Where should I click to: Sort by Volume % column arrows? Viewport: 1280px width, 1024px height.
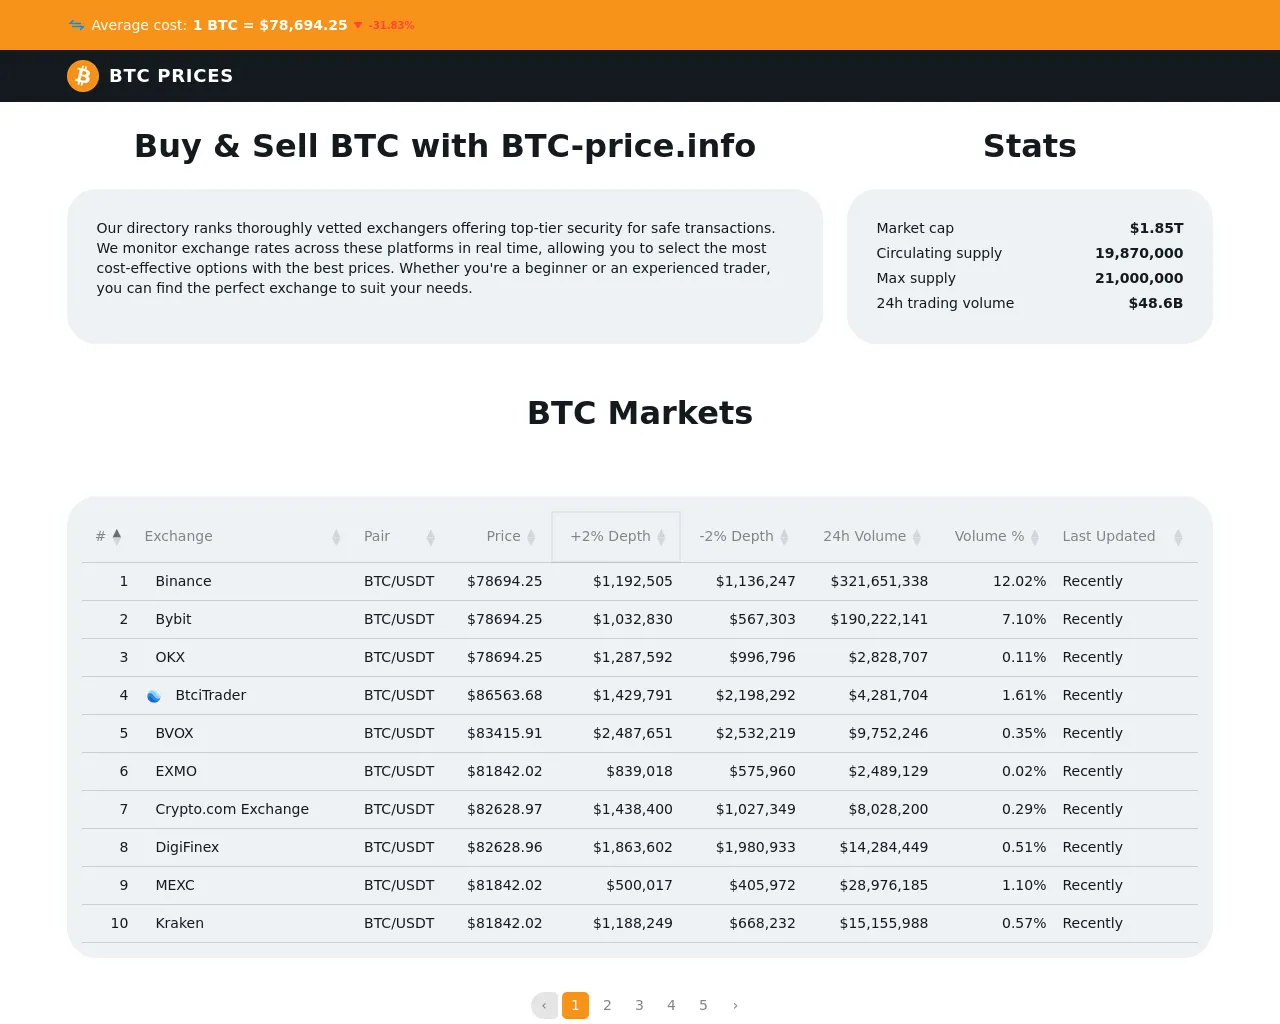(1035, 537)
